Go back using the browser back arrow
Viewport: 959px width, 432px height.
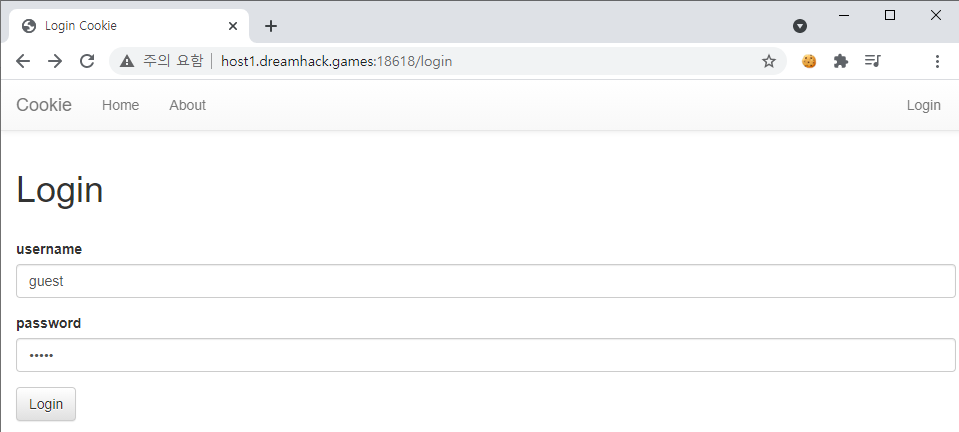[23, 61]
